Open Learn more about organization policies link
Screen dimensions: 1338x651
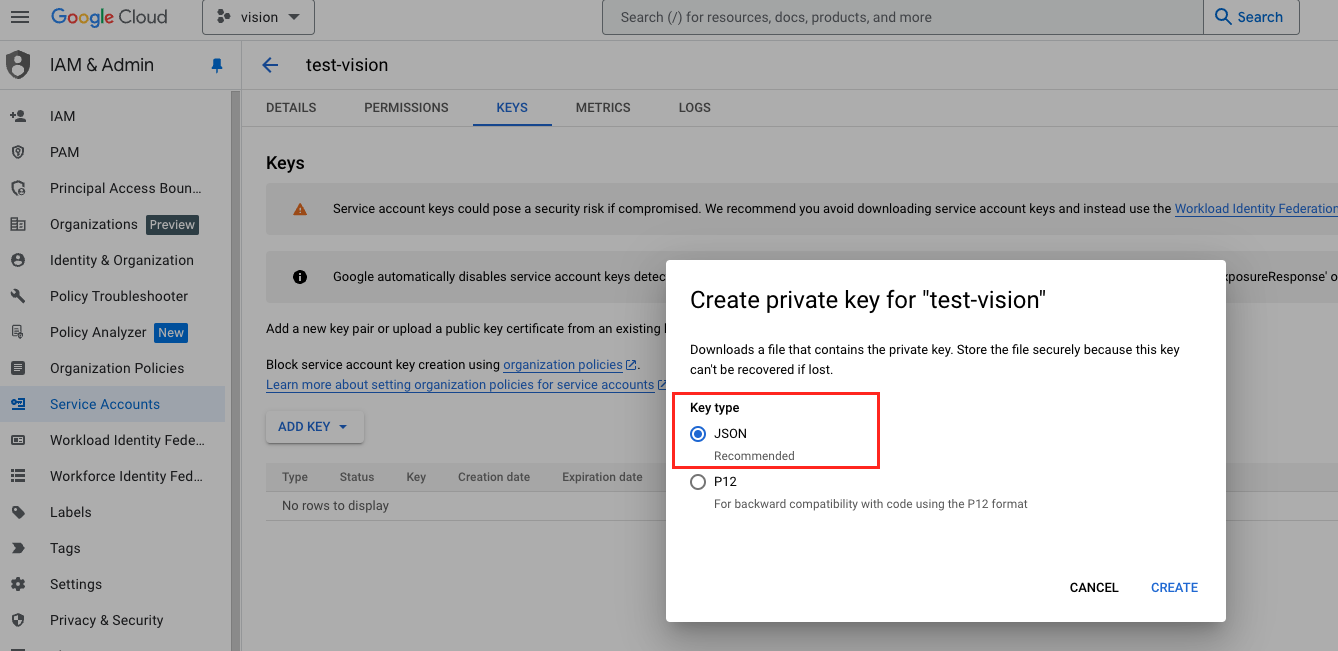460,385
